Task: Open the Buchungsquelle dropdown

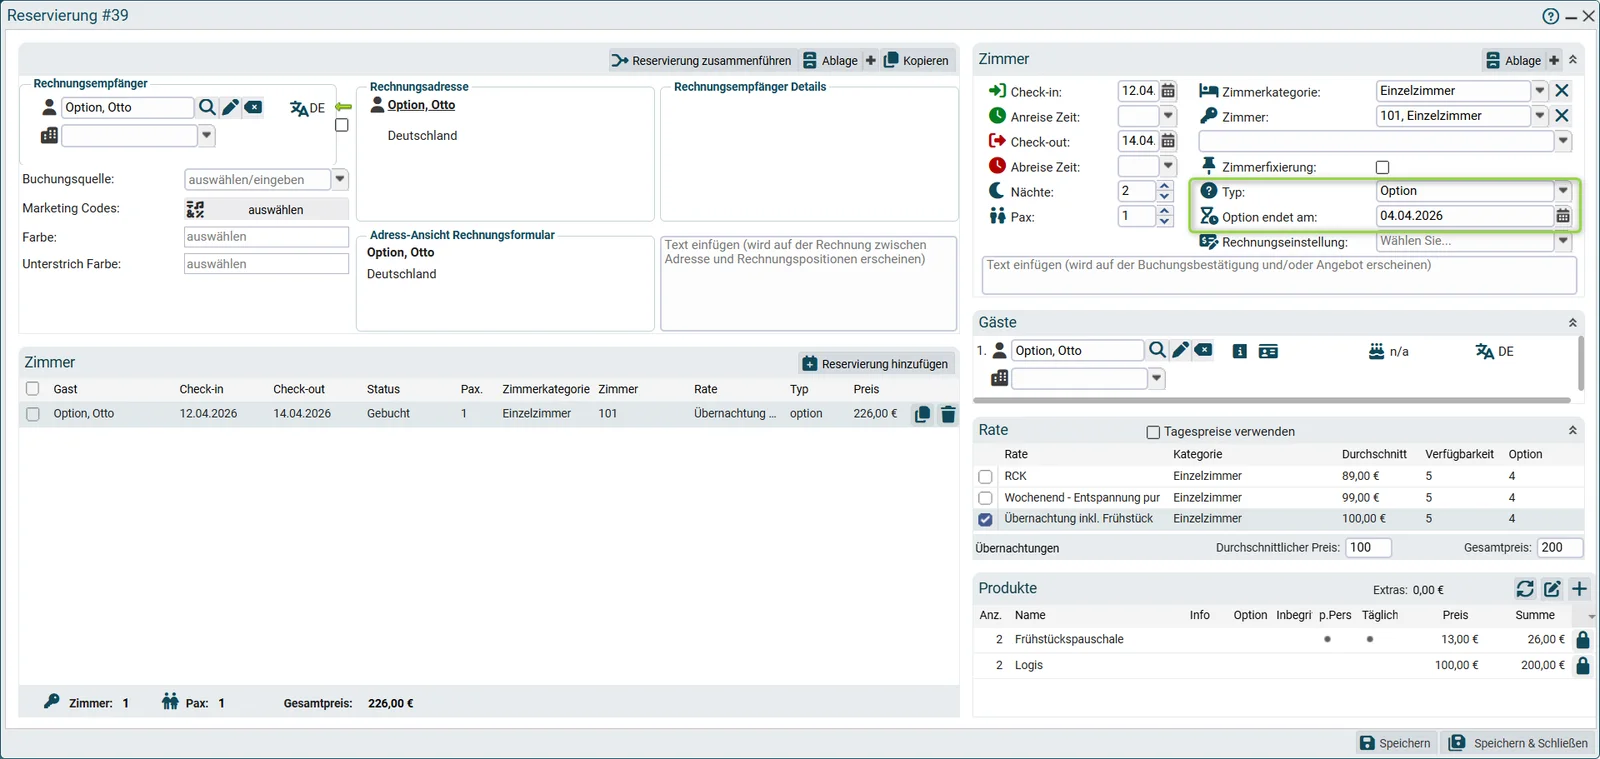Action: tap(340, 180)
